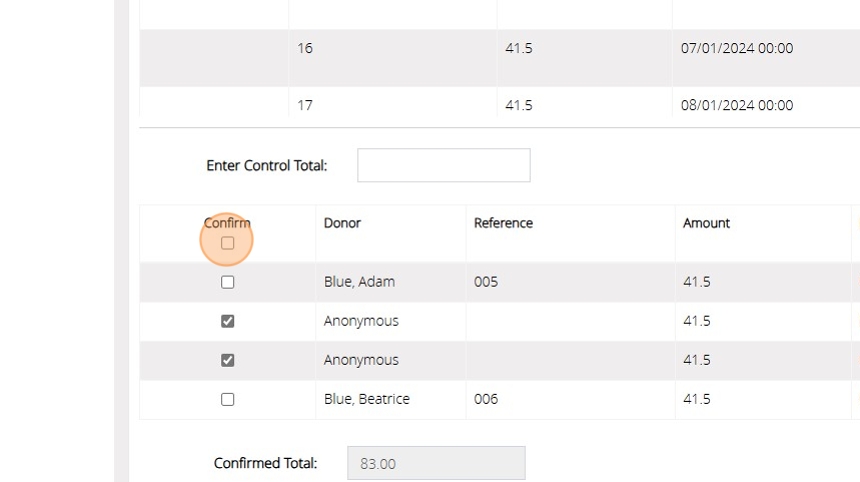Click reference number 005
This screenshot has width=860, height=482.
pyautogui.click(x=486, y=282)
